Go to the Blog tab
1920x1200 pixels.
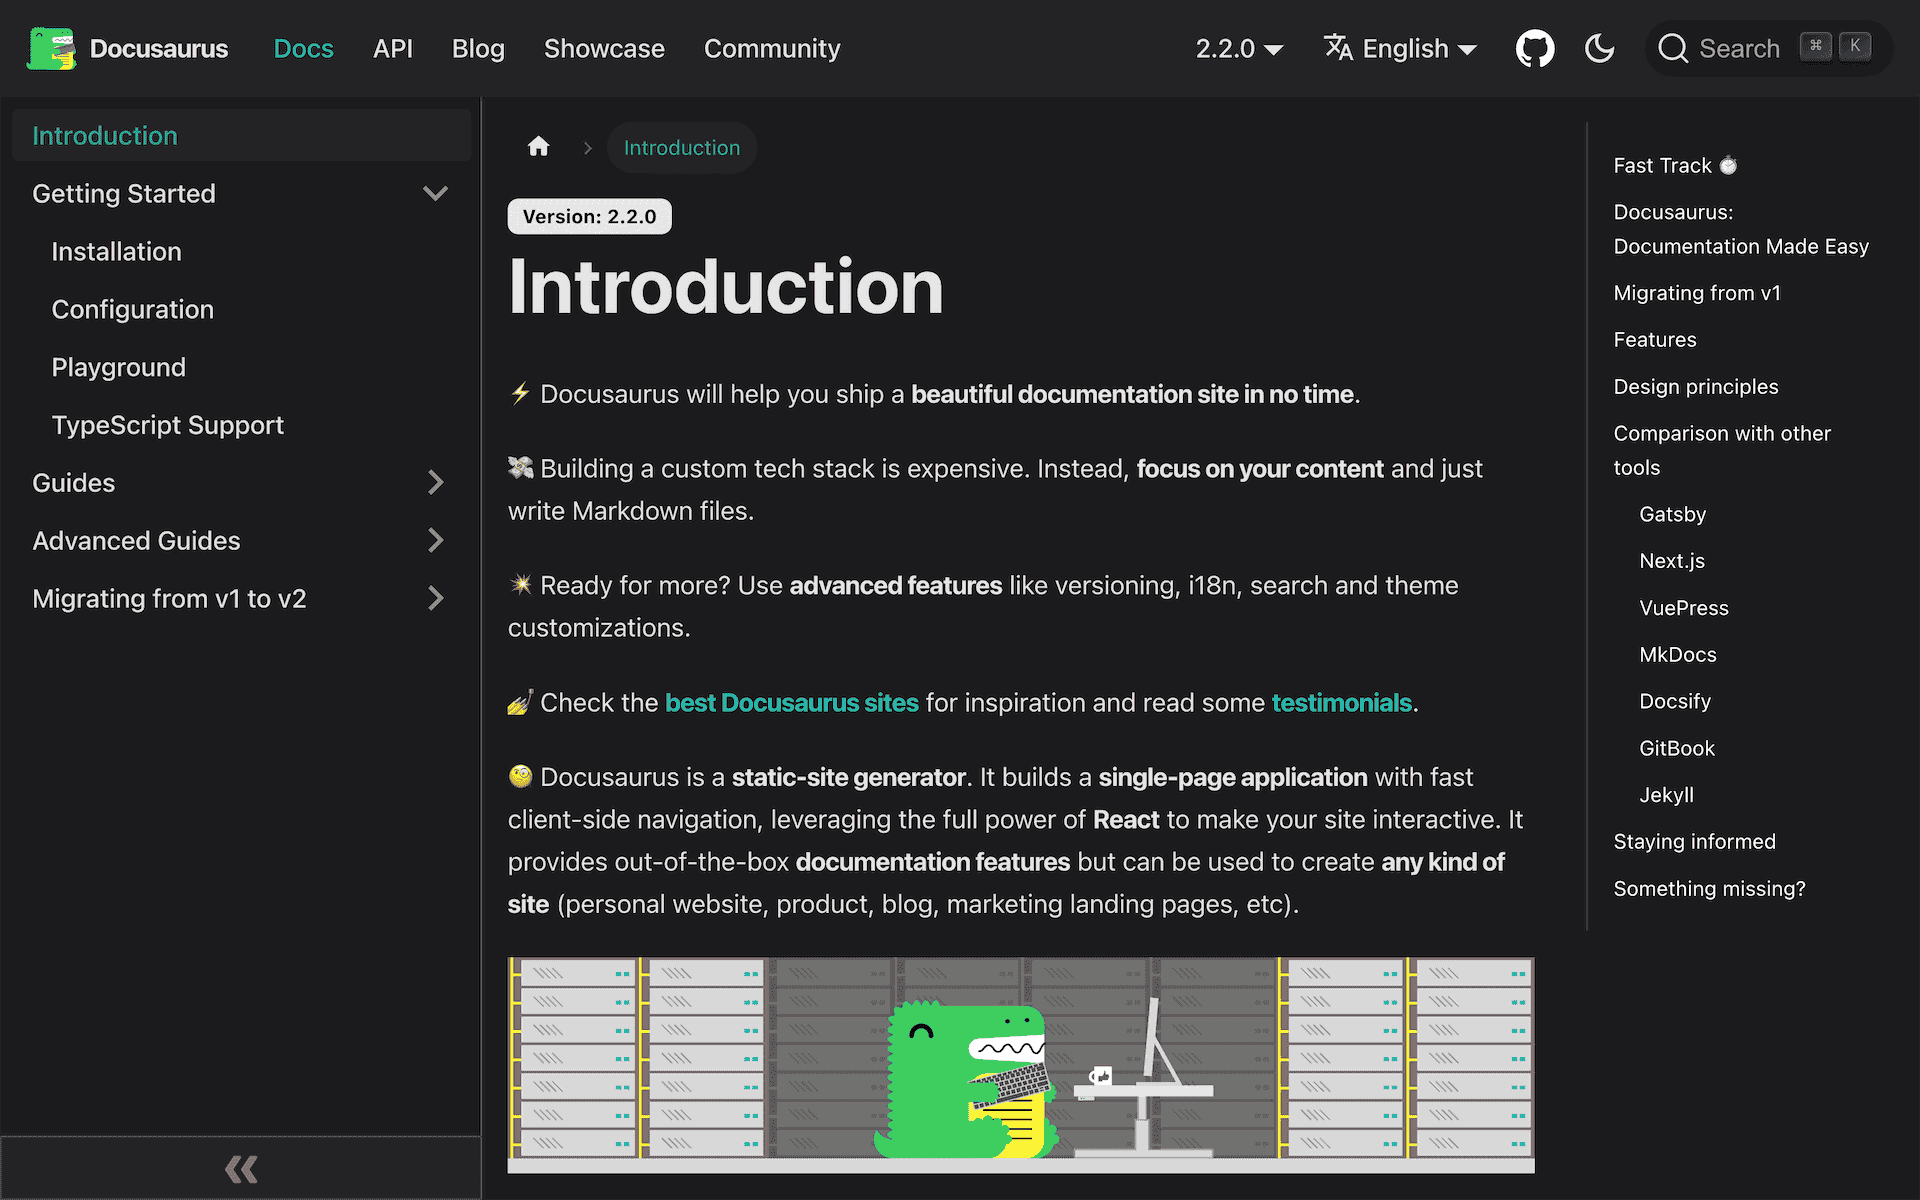[478, 48]
